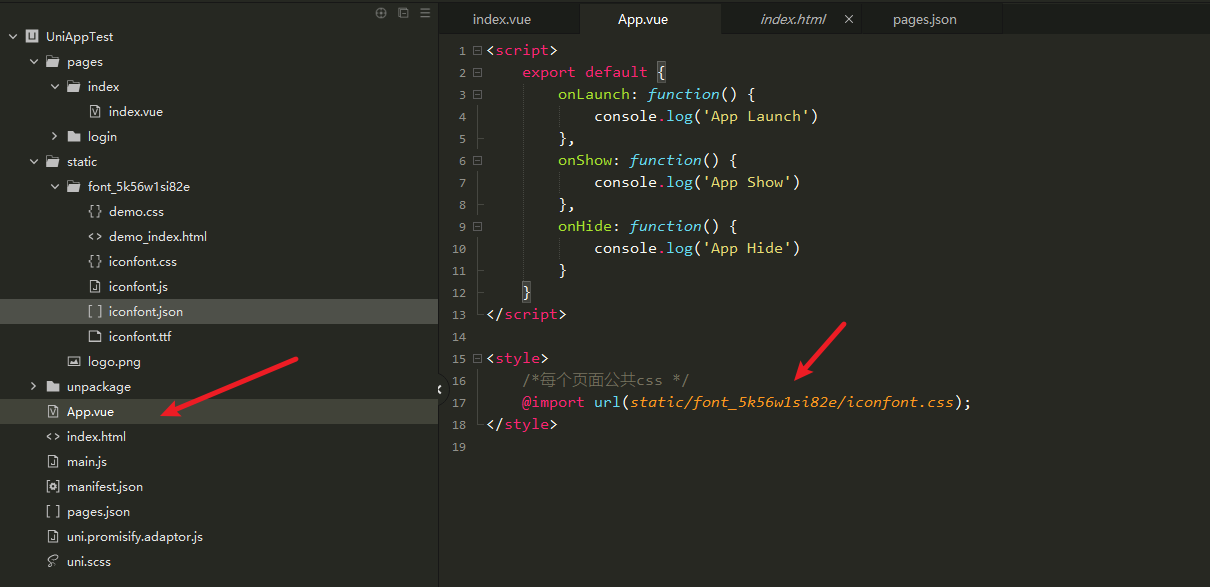Click the login folder icon
This screenshot has height=587, width=1210.
74,137
